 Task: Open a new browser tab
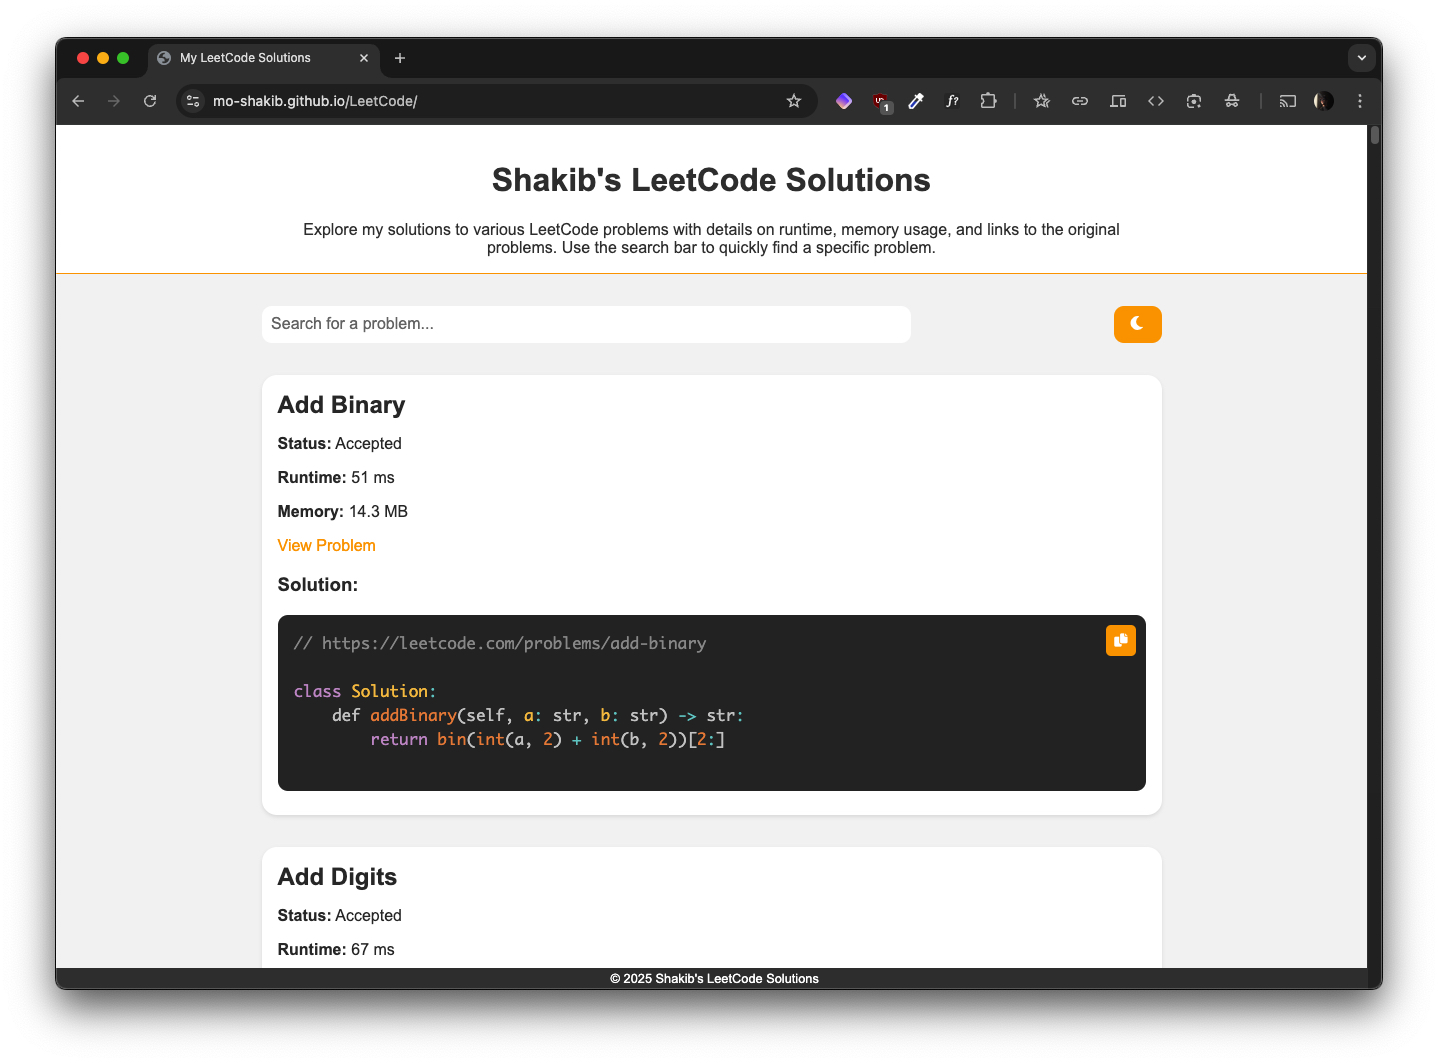point(400,58)
